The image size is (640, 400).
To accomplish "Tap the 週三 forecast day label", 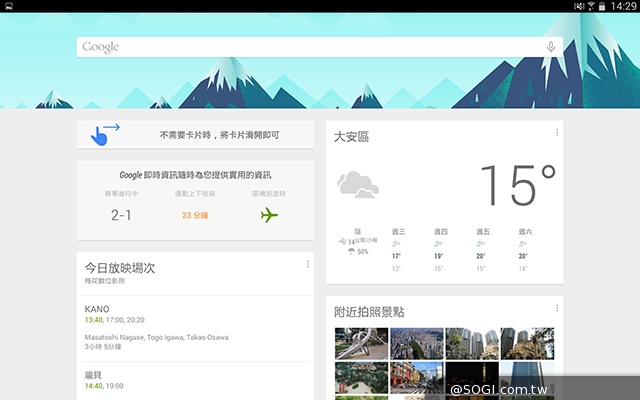I will pos(398,232).
